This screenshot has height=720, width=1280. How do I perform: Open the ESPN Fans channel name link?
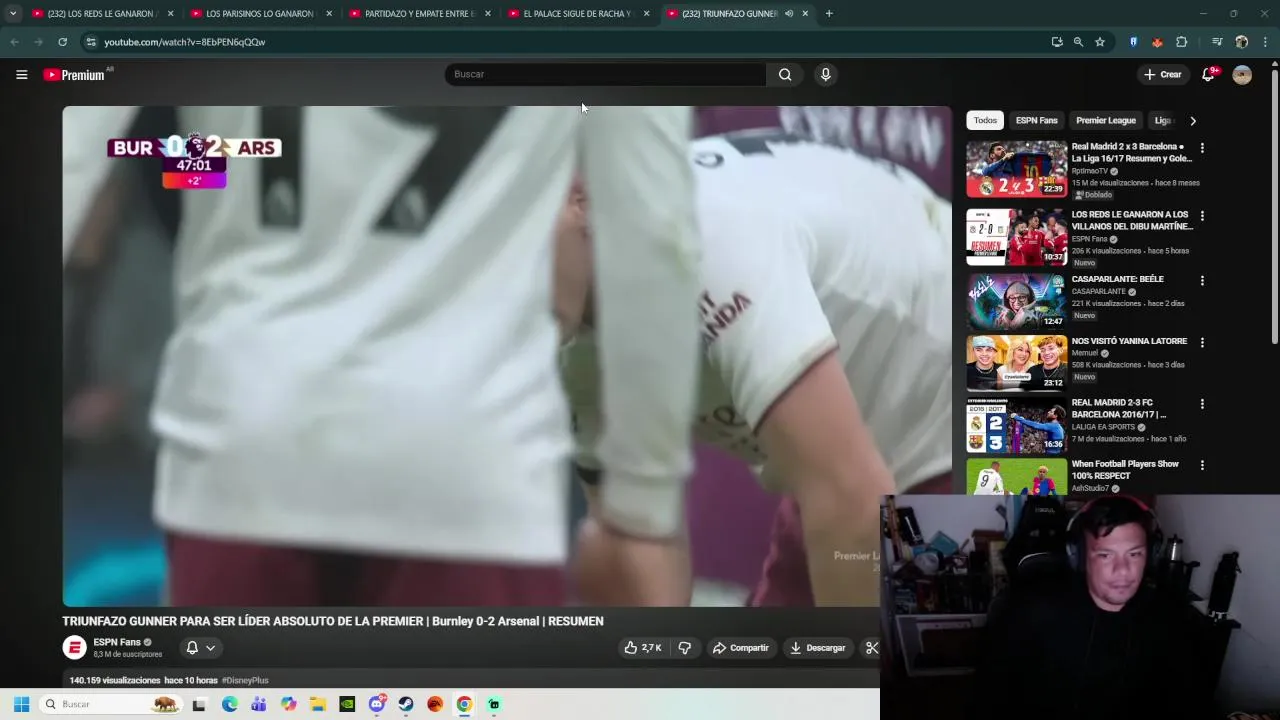[x=117, y=642]
